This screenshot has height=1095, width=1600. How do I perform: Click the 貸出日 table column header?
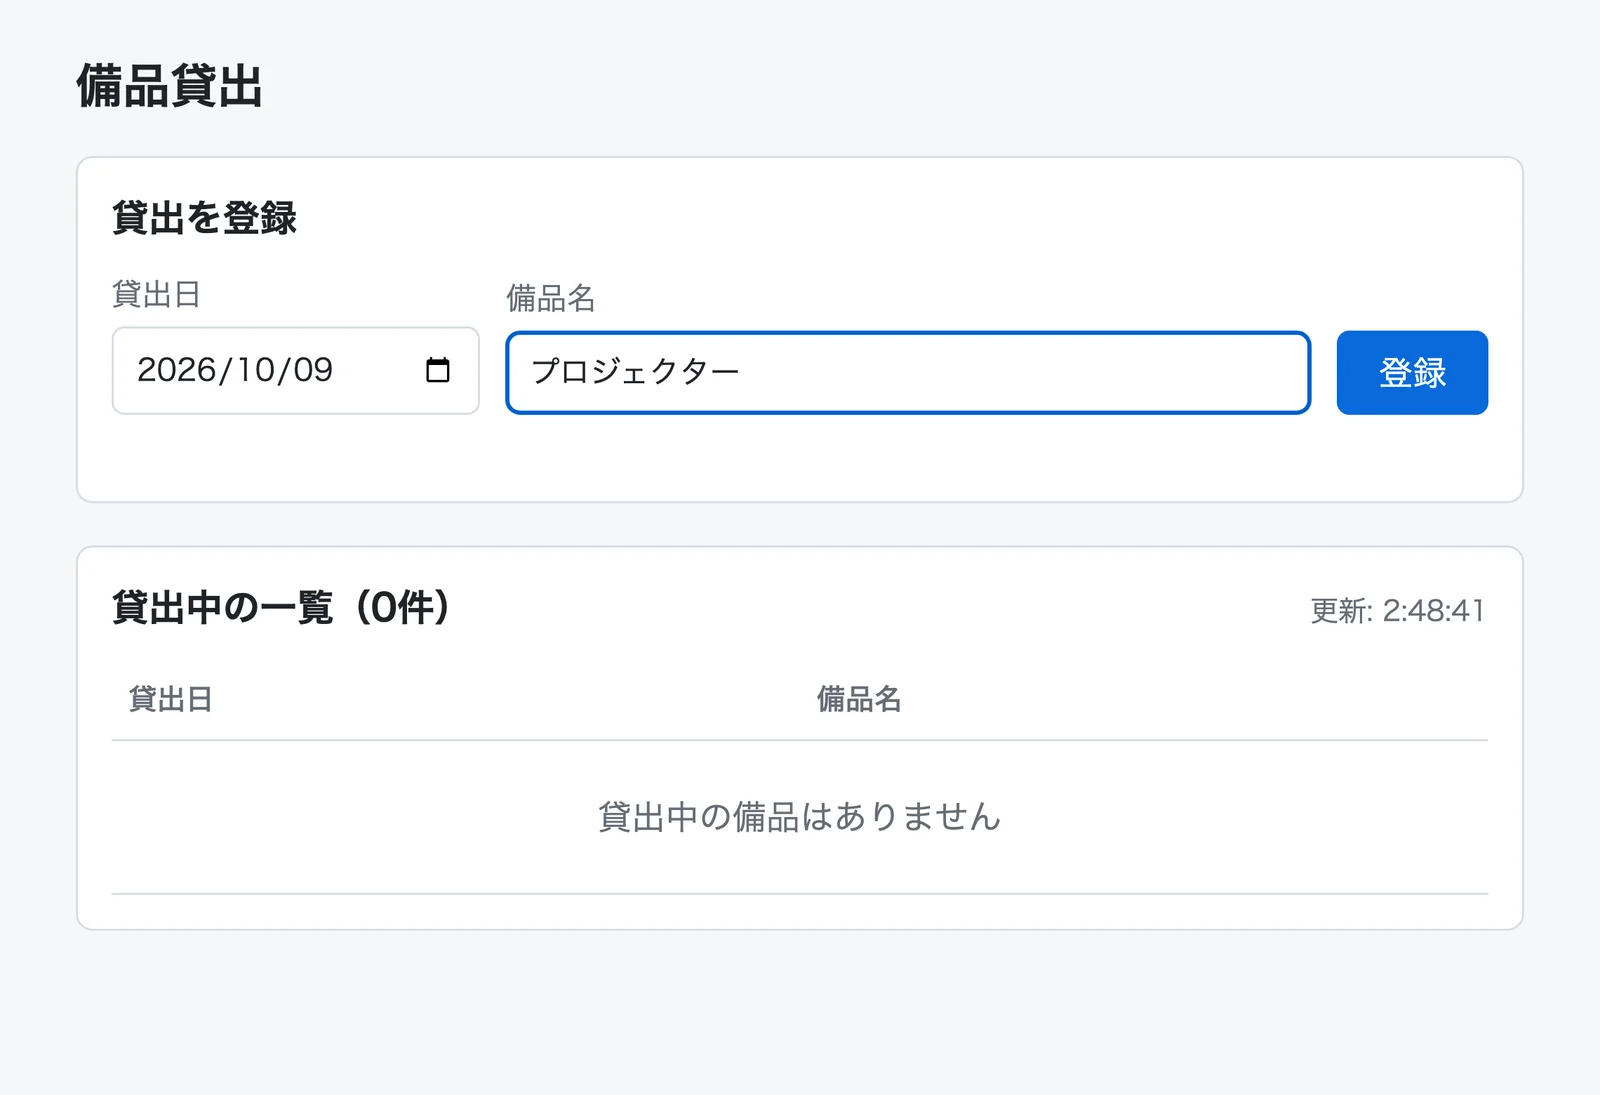tap(171, 699)
